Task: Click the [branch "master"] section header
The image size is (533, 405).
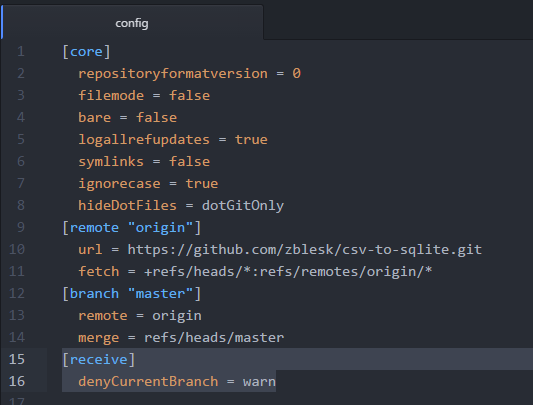Action: (x=132, y=293)
